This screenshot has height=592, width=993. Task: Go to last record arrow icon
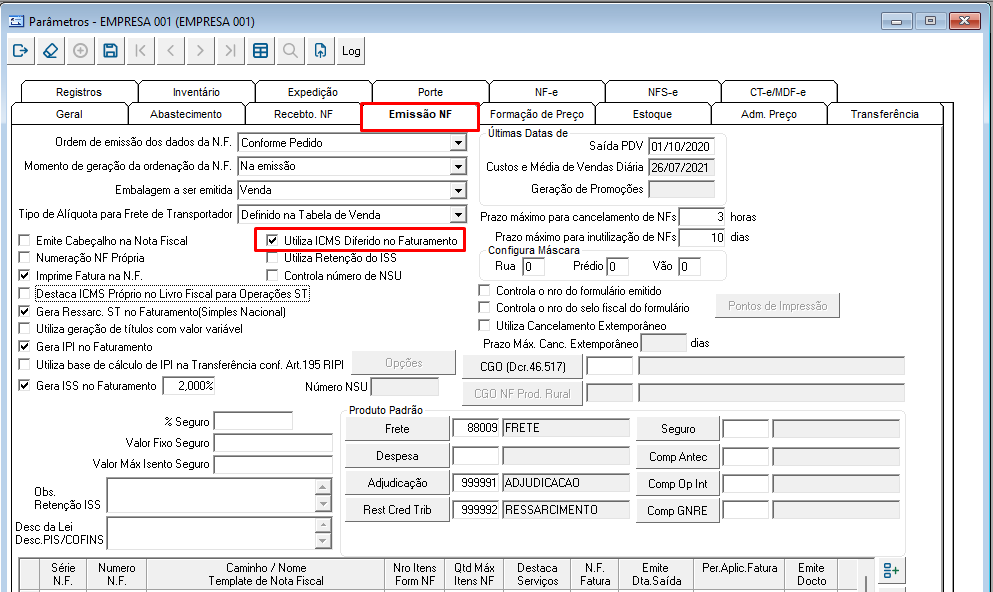click(x=231, y=51)
